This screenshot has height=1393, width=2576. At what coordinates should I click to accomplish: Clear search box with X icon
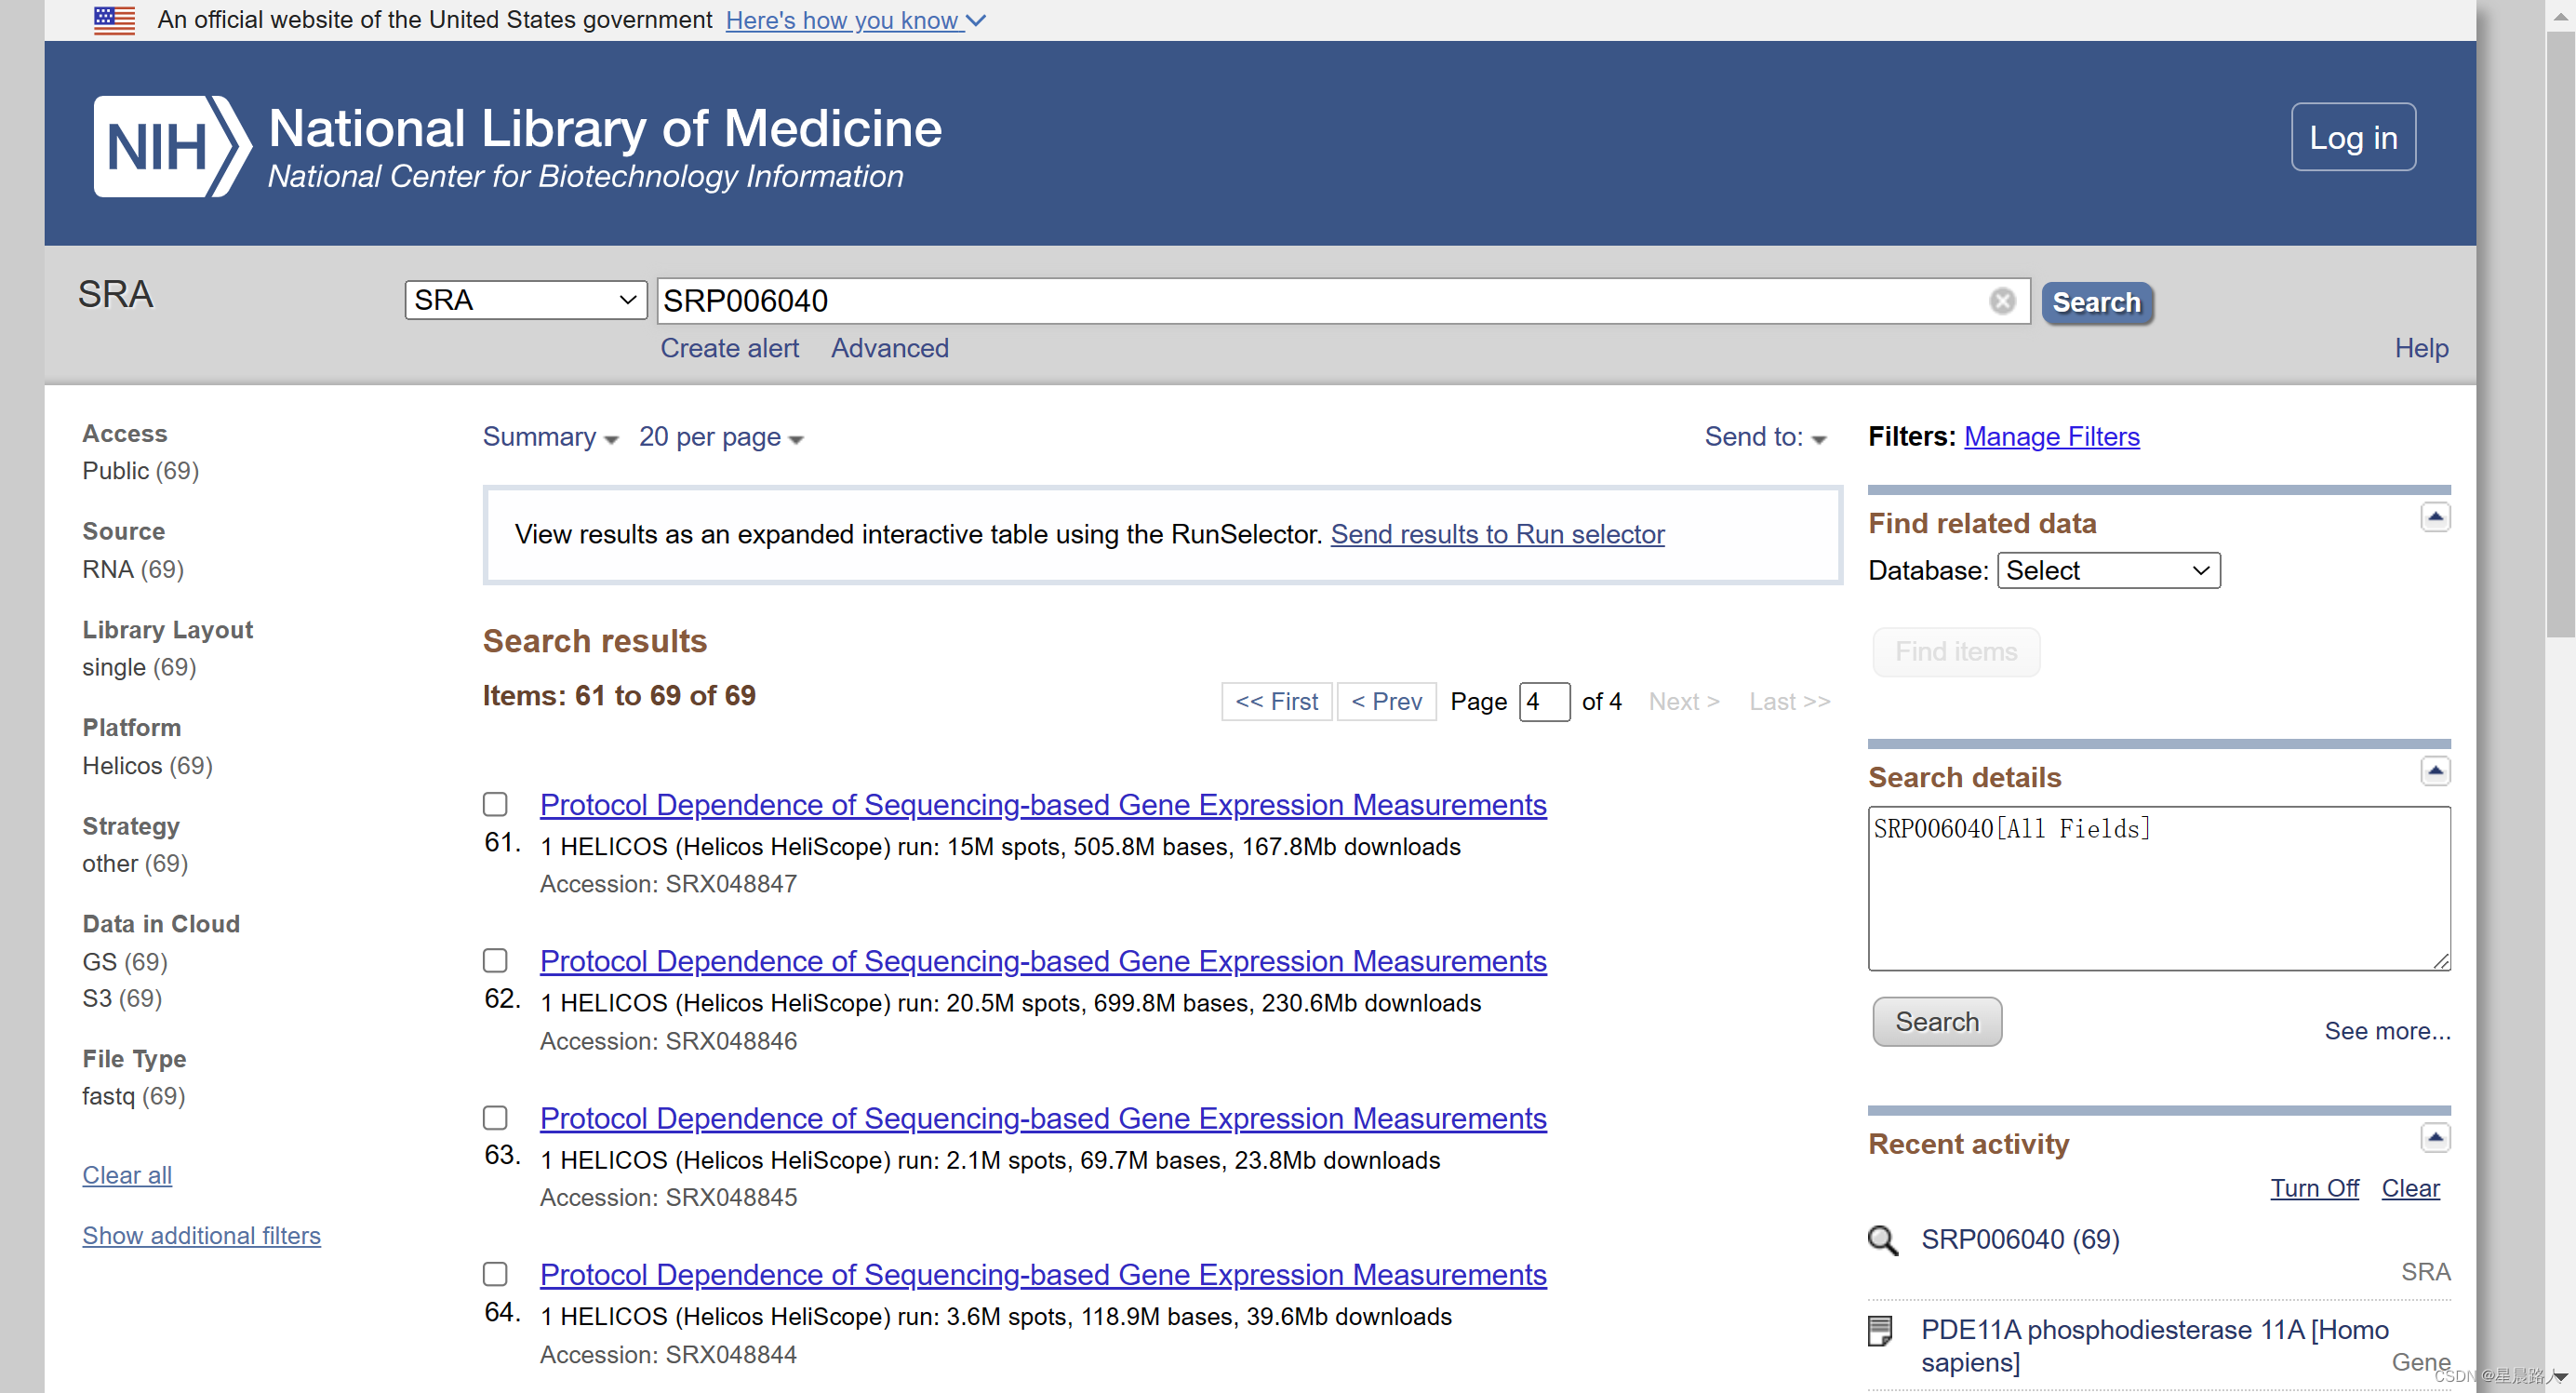click(2001, 301)
